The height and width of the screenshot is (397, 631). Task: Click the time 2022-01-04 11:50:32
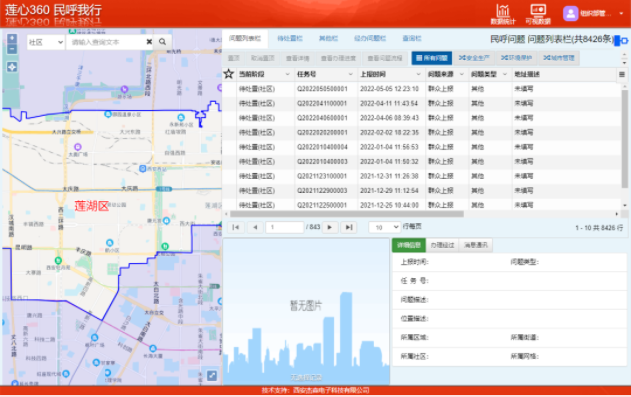pos(389,161)
